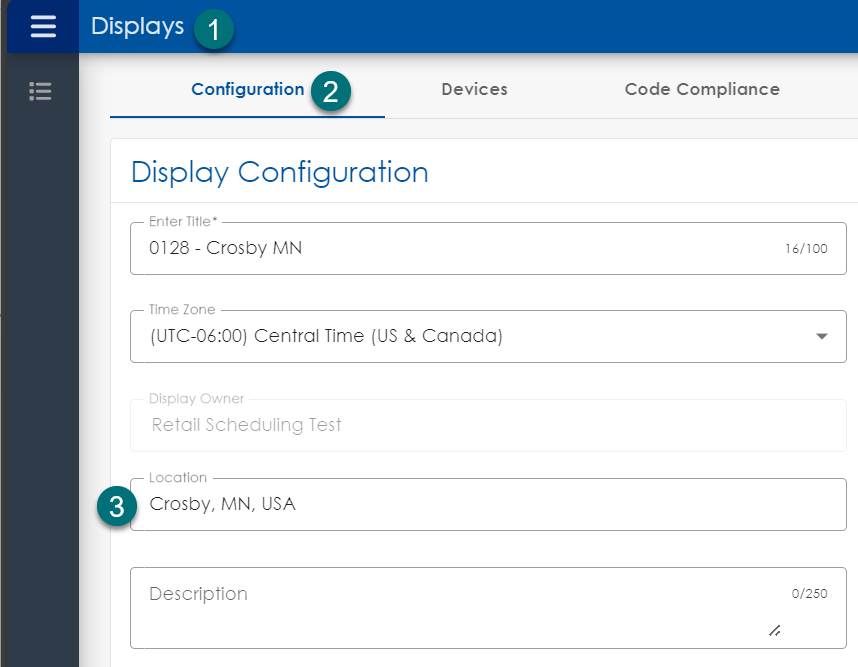The width and height of the screenshot is (858, 667).
Task: Open the hamburger navigation menu
Action: click(x=41, y=26)
